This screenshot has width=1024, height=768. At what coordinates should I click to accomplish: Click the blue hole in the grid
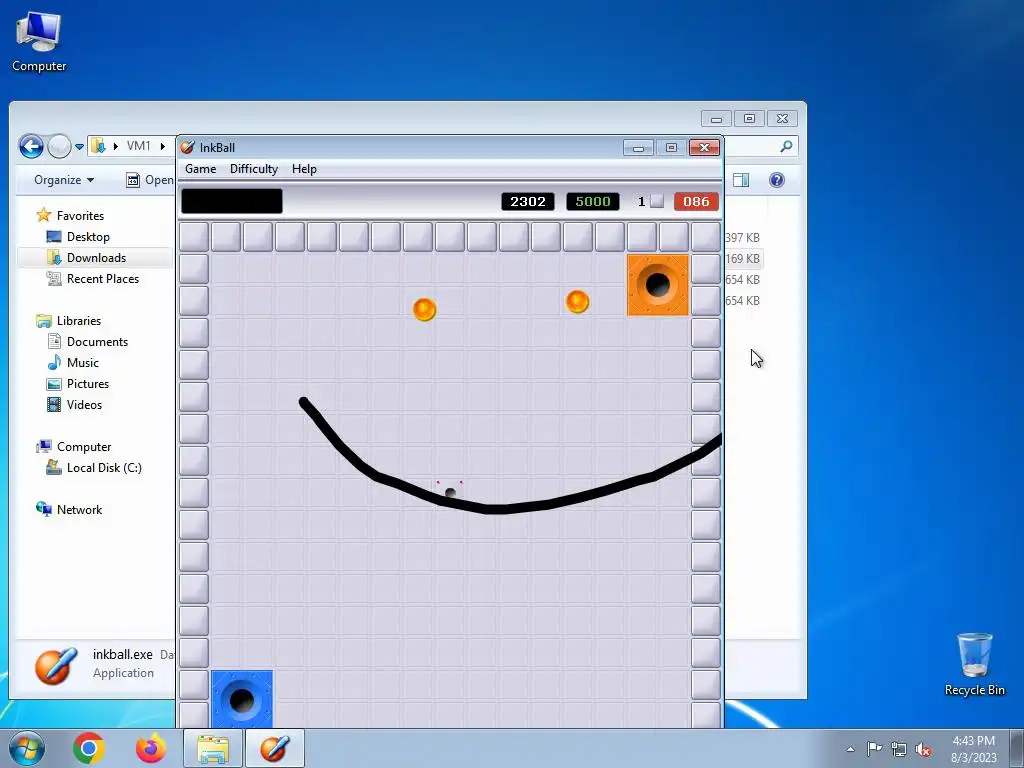(x=242, y=699)
